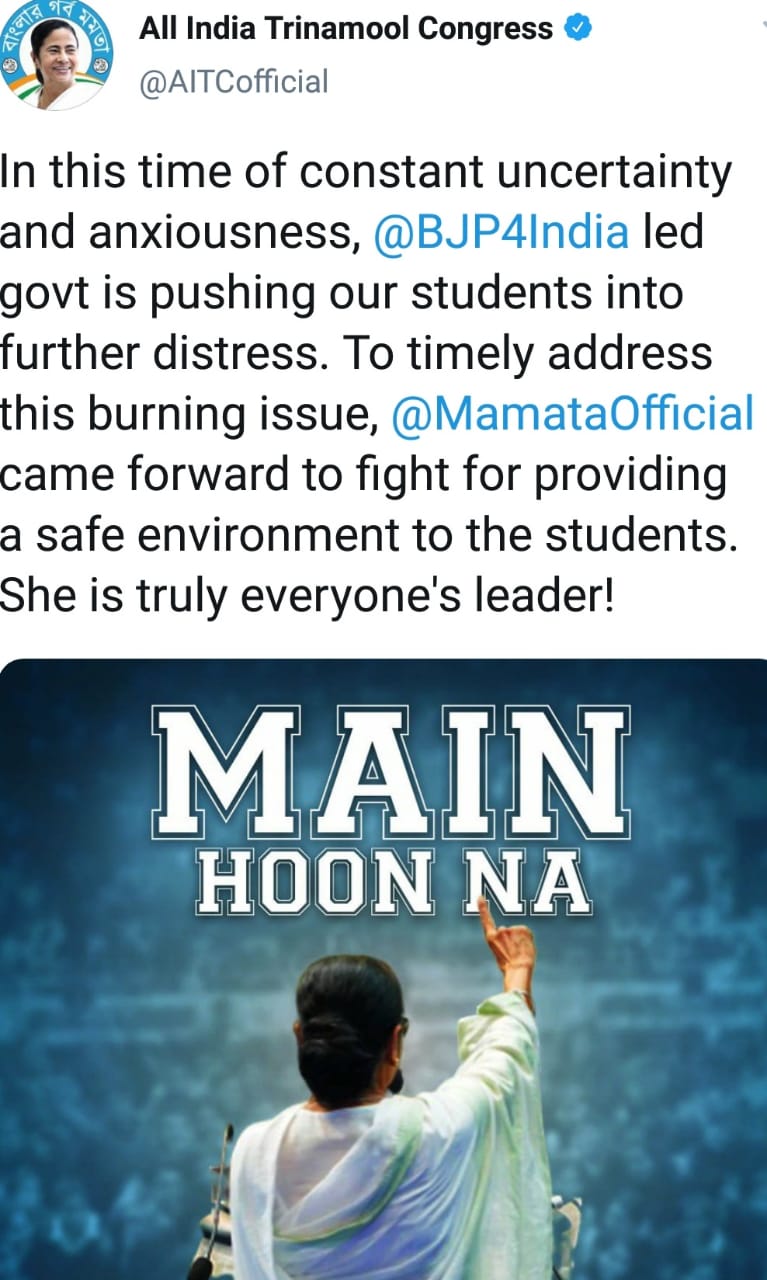Click the HOON NA subtitle text
The image size is (767, 1280).
click(391, 883)
